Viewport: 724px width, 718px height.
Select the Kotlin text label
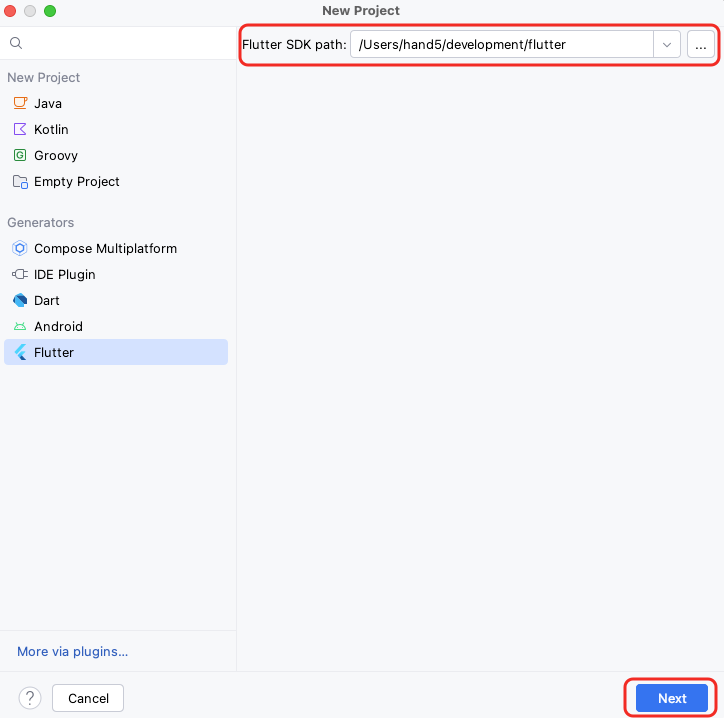click(x=51, y=129)
